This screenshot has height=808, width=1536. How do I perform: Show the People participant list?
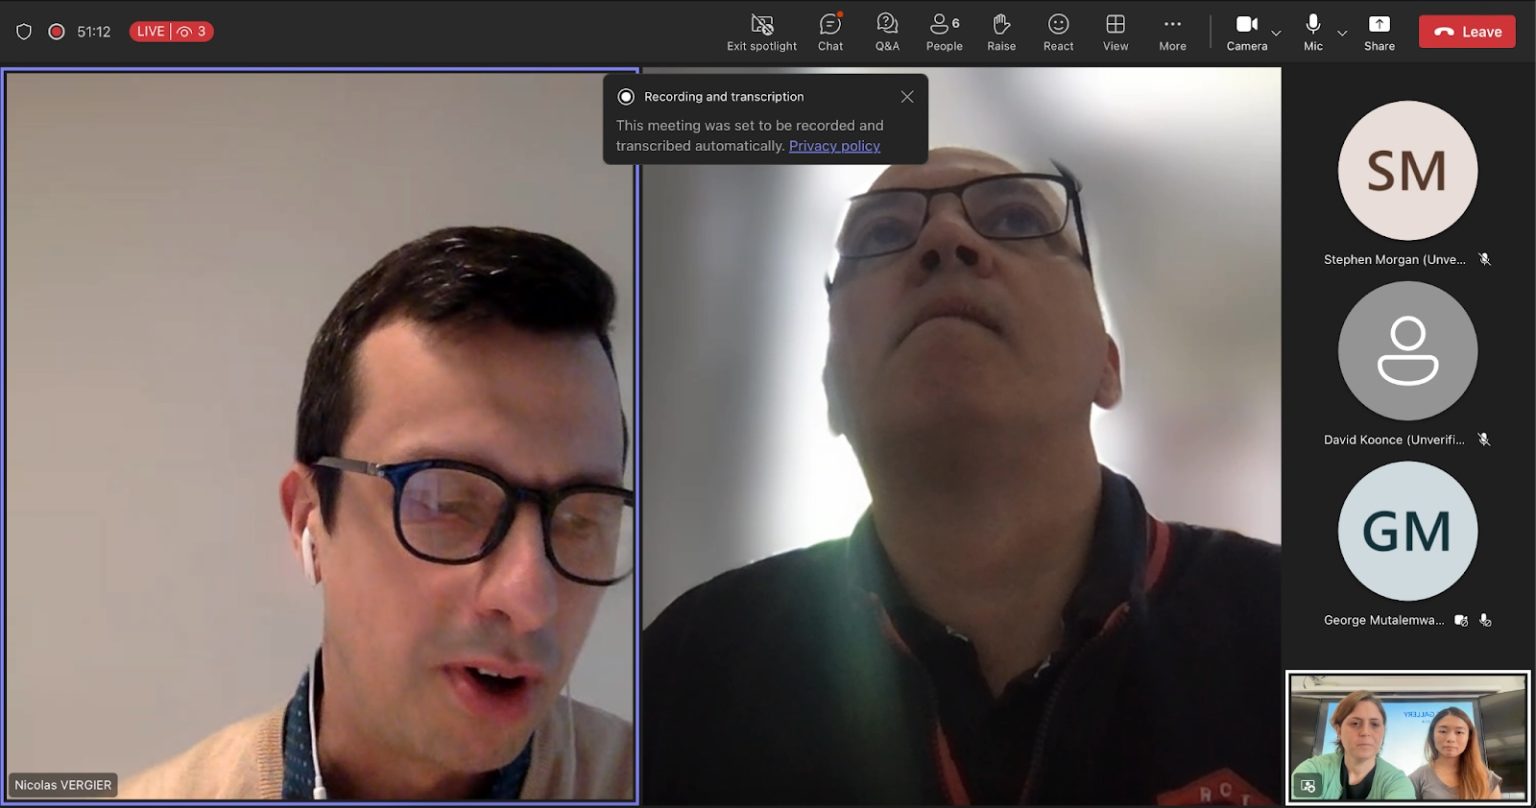point(944,31)
